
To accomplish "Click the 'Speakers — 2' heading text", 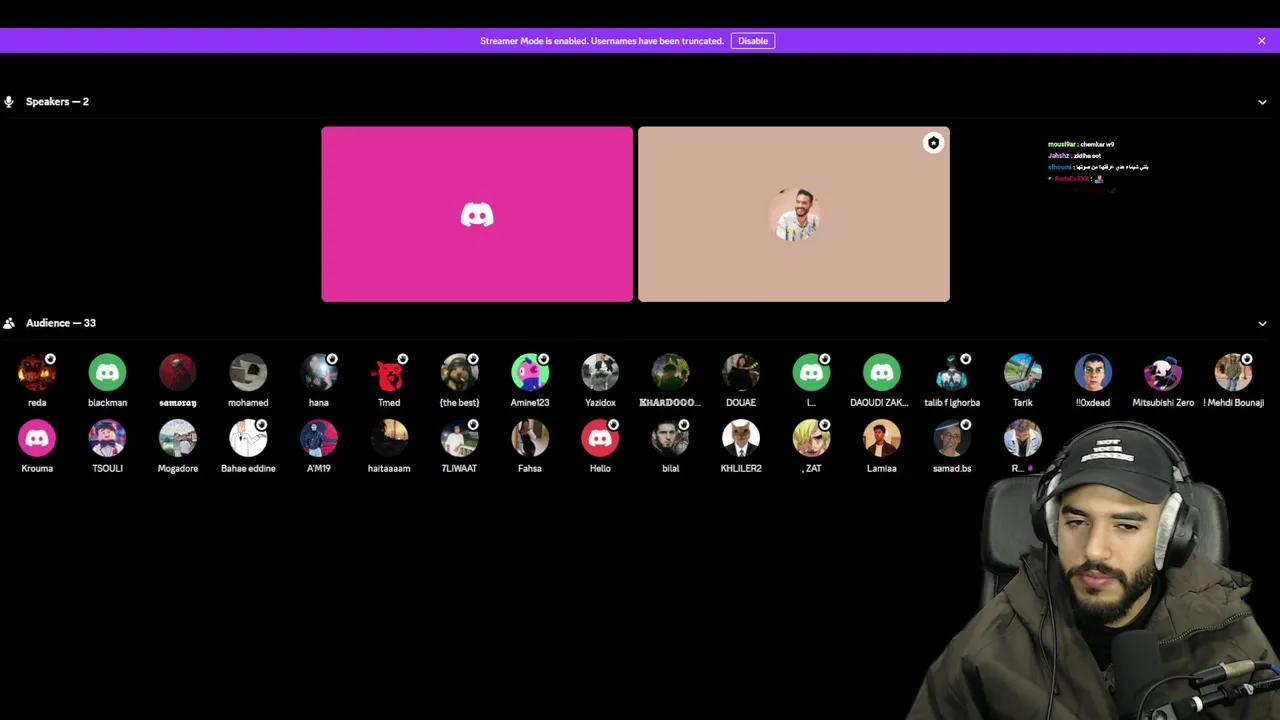I will coord(57,102).
